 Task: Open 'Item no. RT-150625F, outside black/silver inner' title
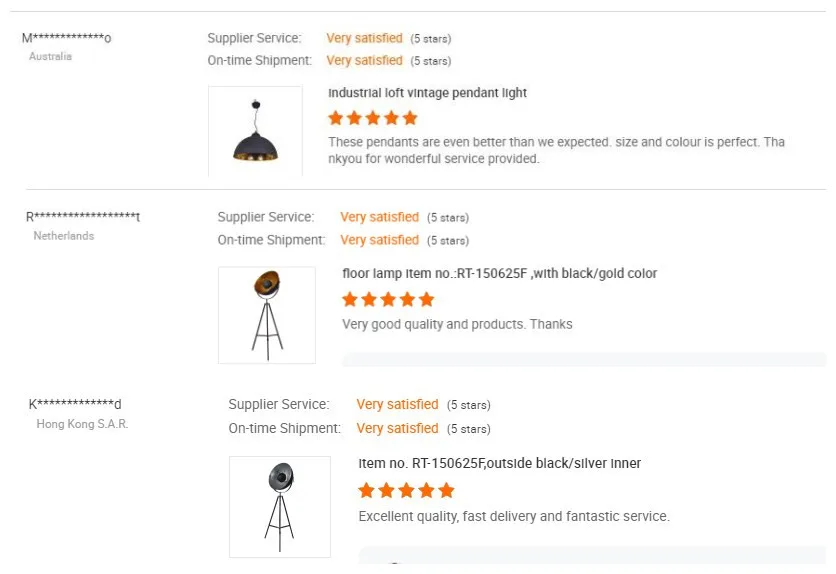pyautogui.click(x=499, y=463)
